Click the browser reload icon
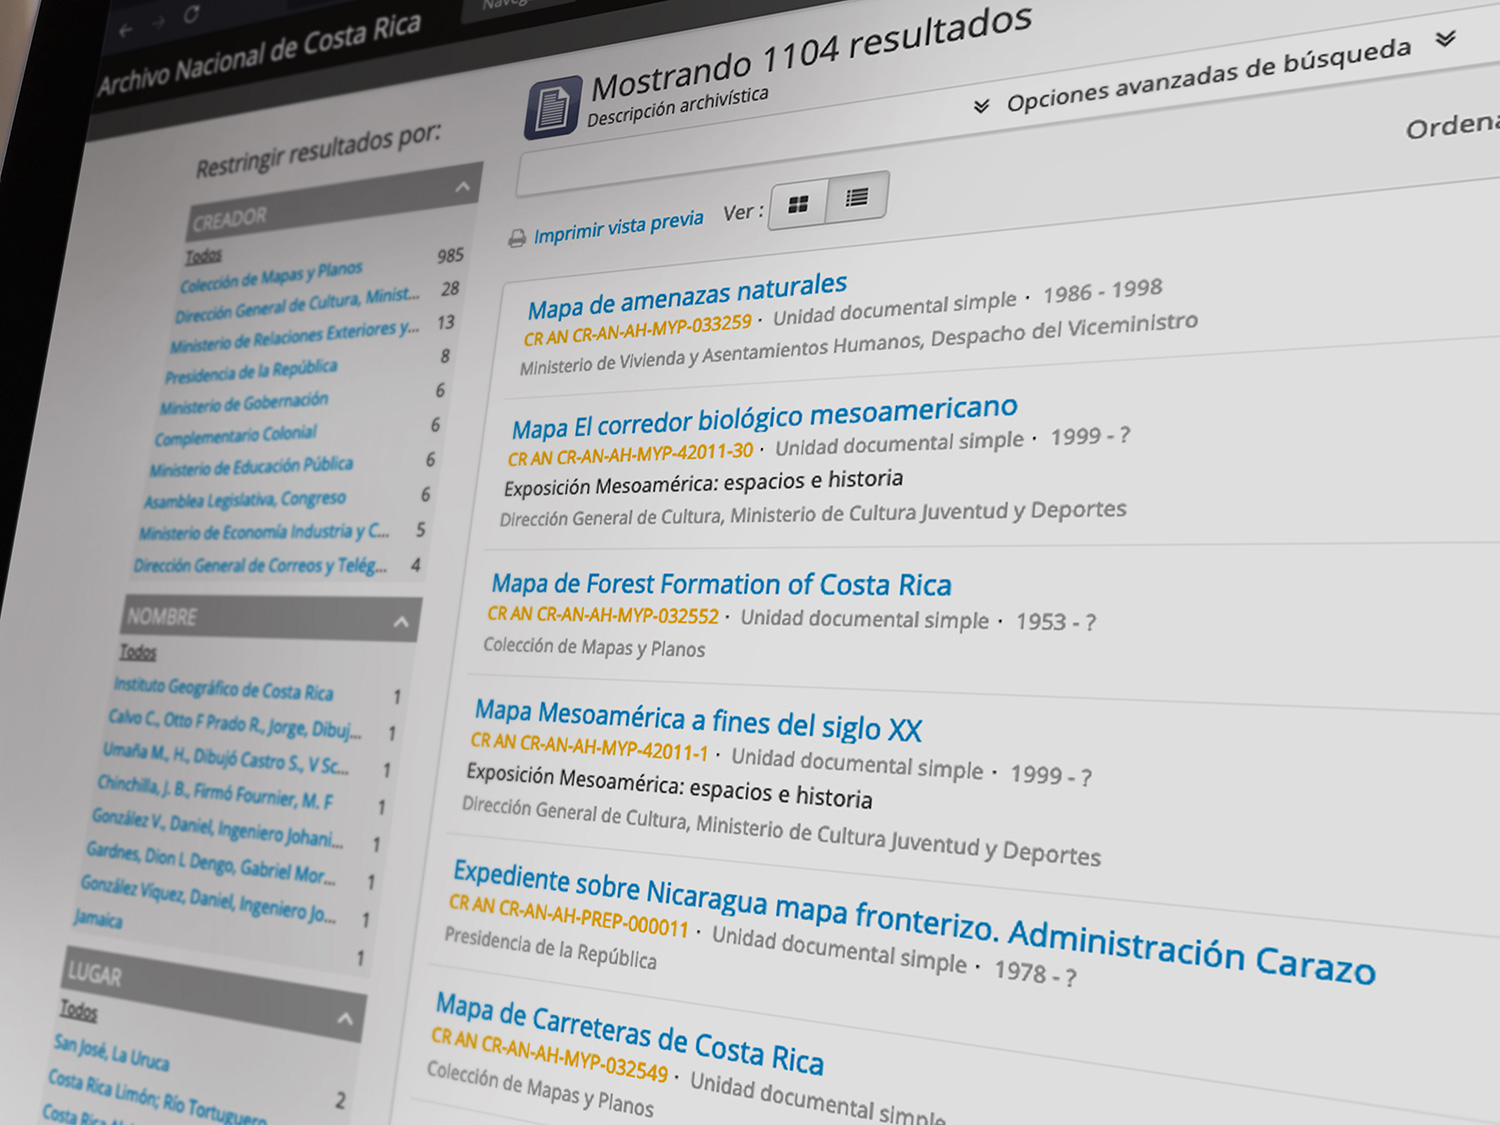This screenshot has height=1125, width=1500. click(191, 13)
